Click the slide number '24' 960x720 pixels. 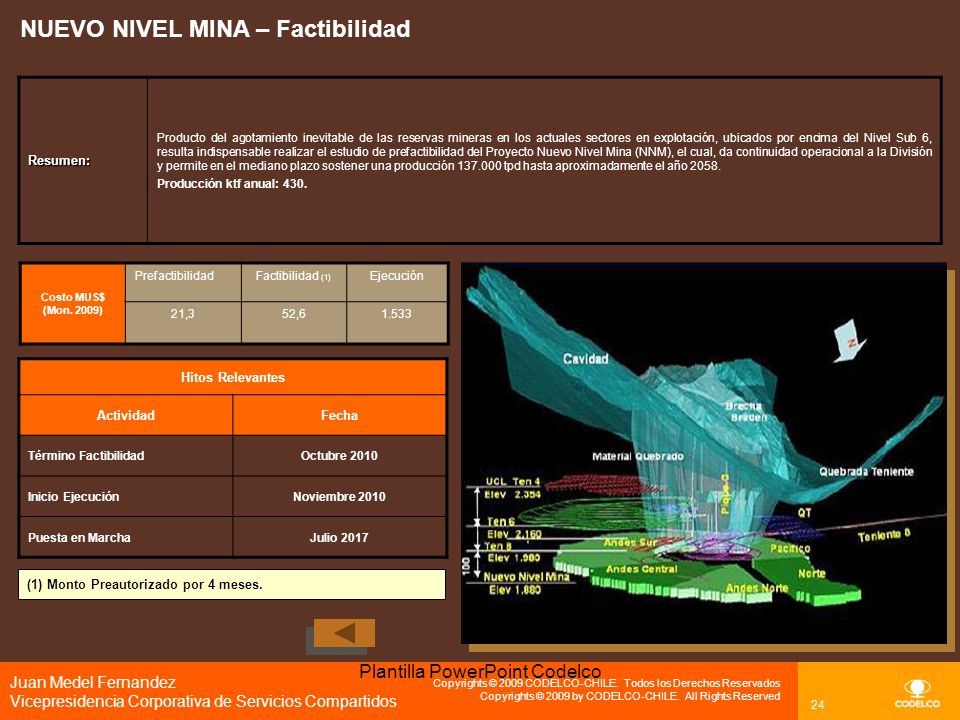tap(817, 705)
